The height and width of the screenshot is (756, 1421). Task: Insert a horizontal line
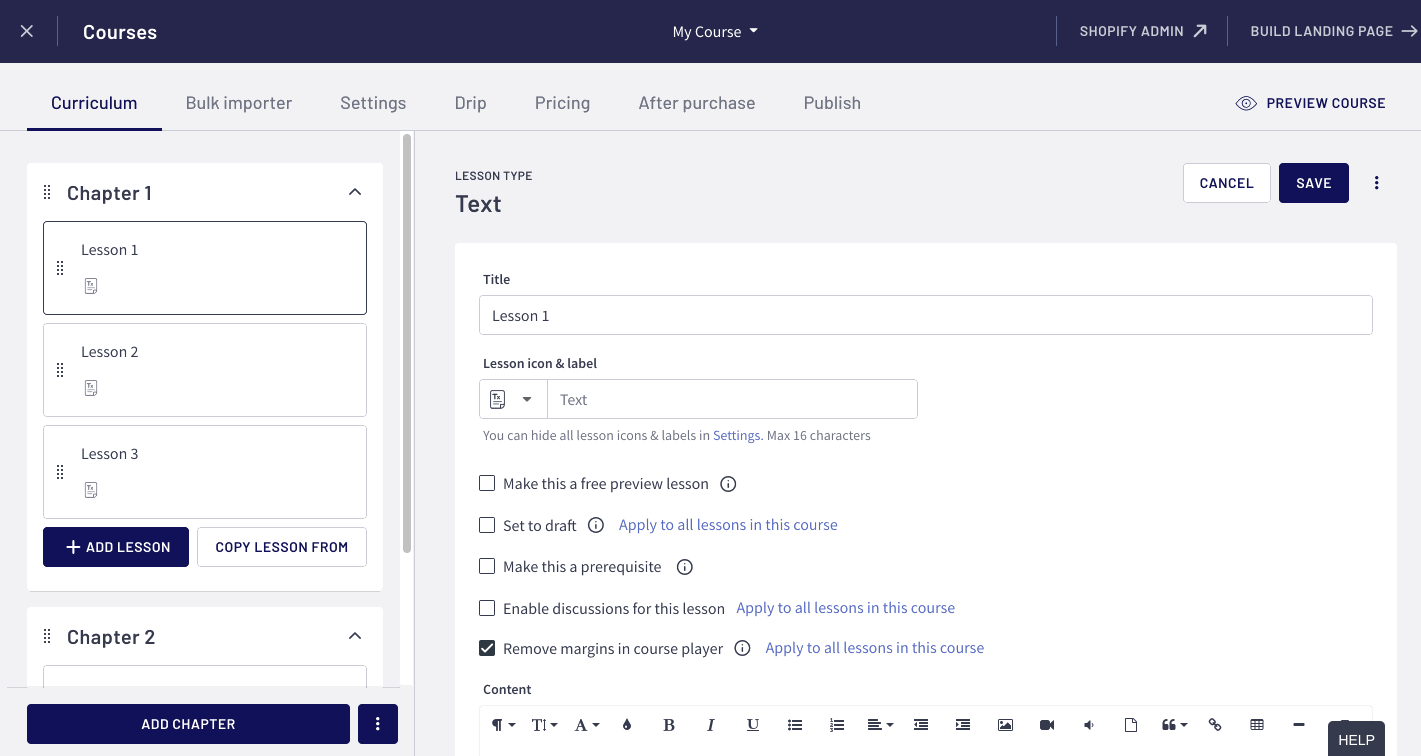pyautogui.click(x=1299, y=725)
